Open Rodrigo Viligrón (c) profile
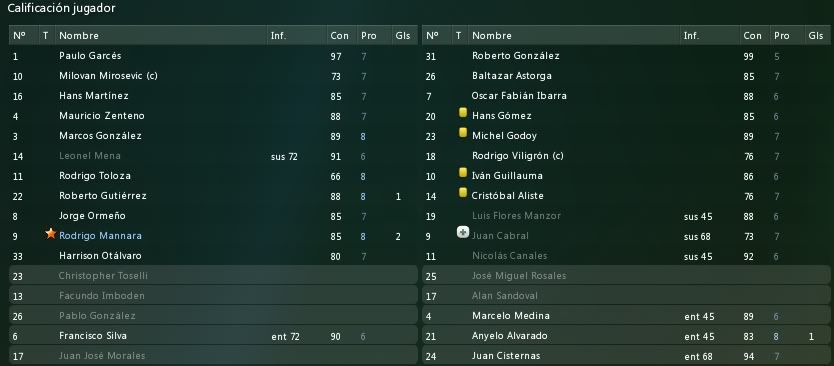Viewport: 834px width, 366px height. coord(518,156)
